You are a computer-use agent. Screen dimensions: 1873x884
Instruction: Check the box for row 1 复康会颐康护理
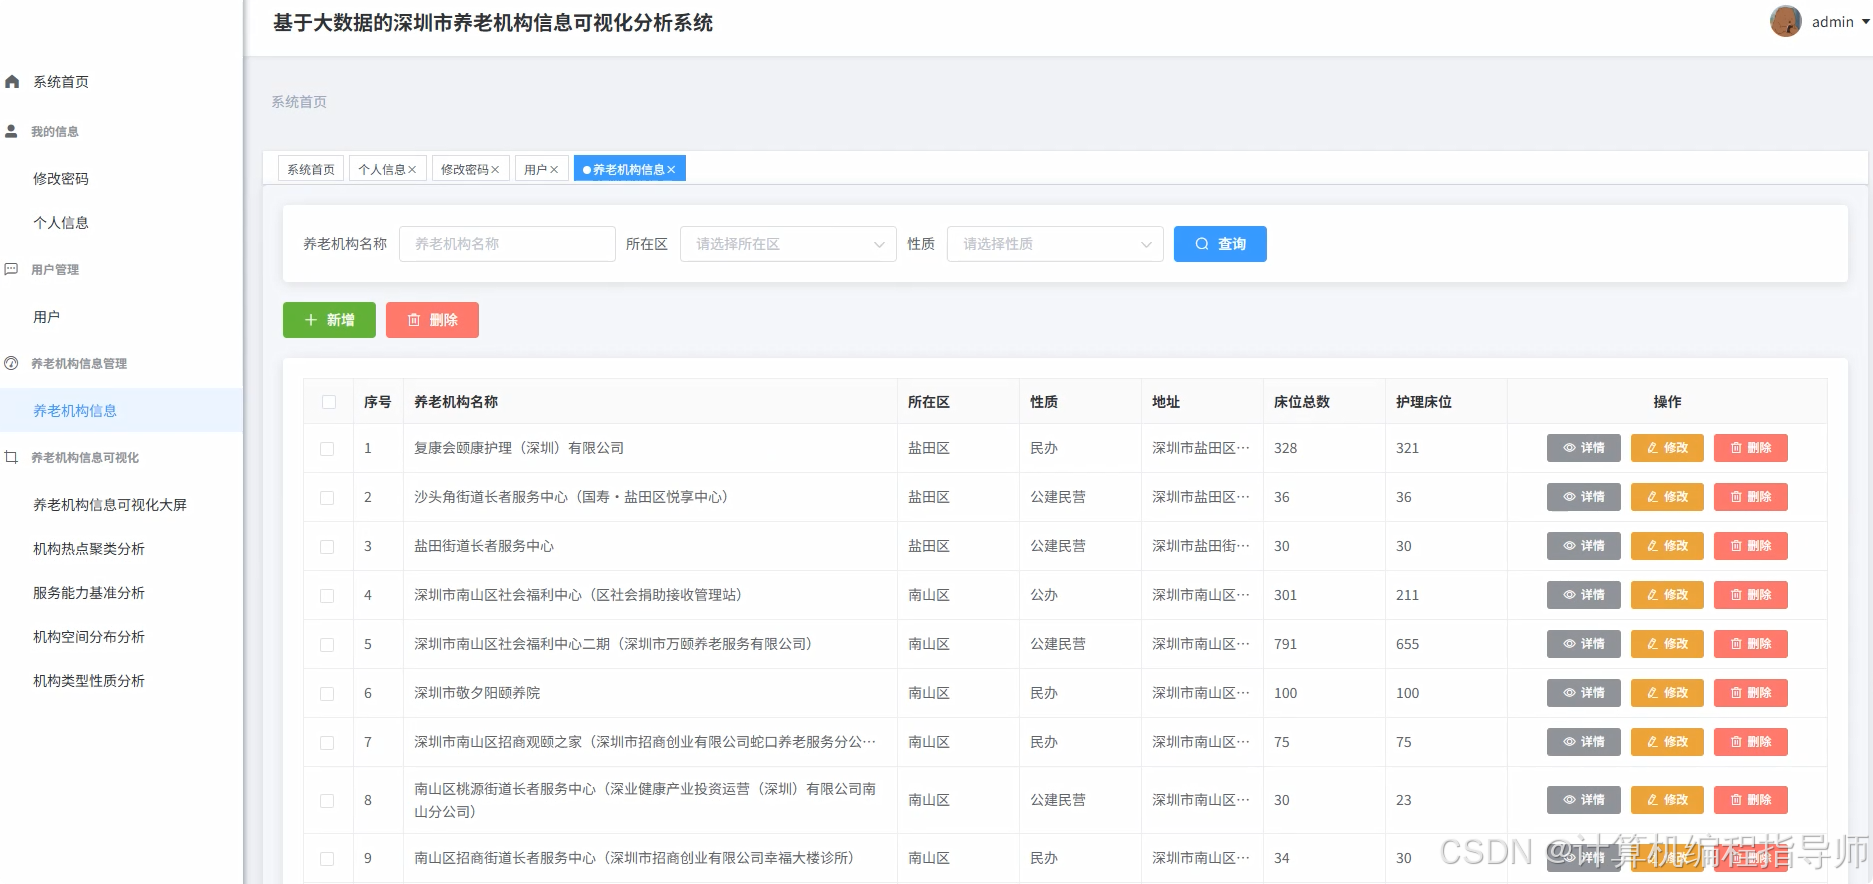(x=327, y=449)
